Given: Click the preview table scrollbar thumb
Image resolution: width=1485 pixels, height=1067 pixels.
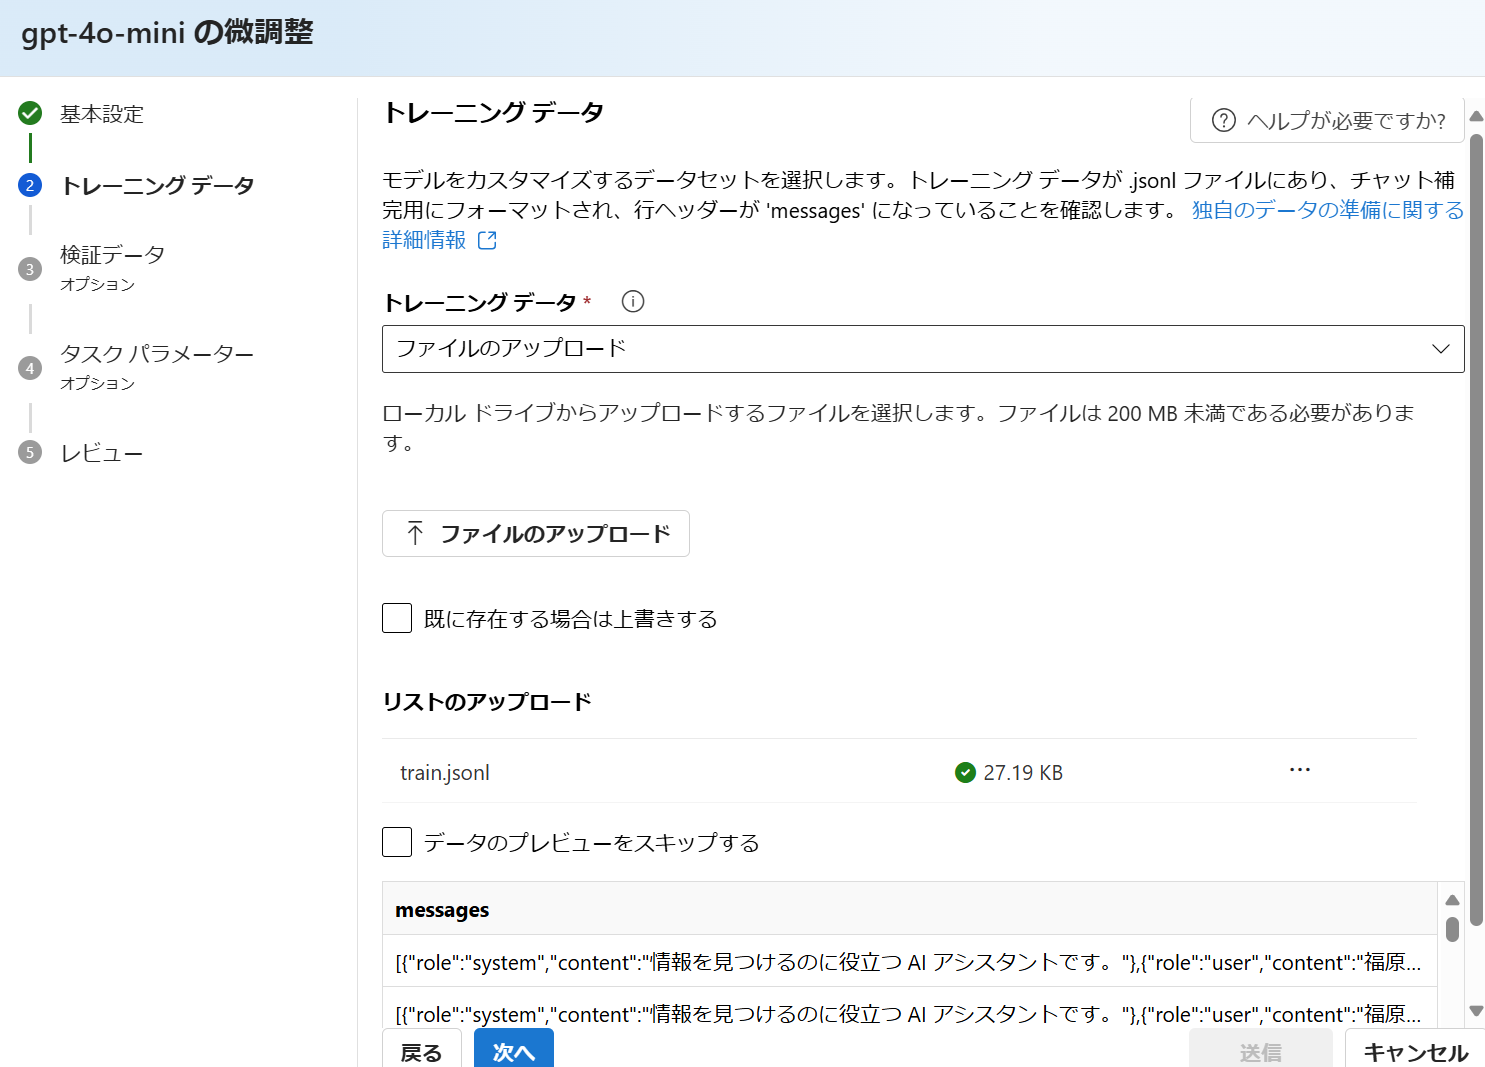Looking at the screenshot, I should [x=1452, y=929].
